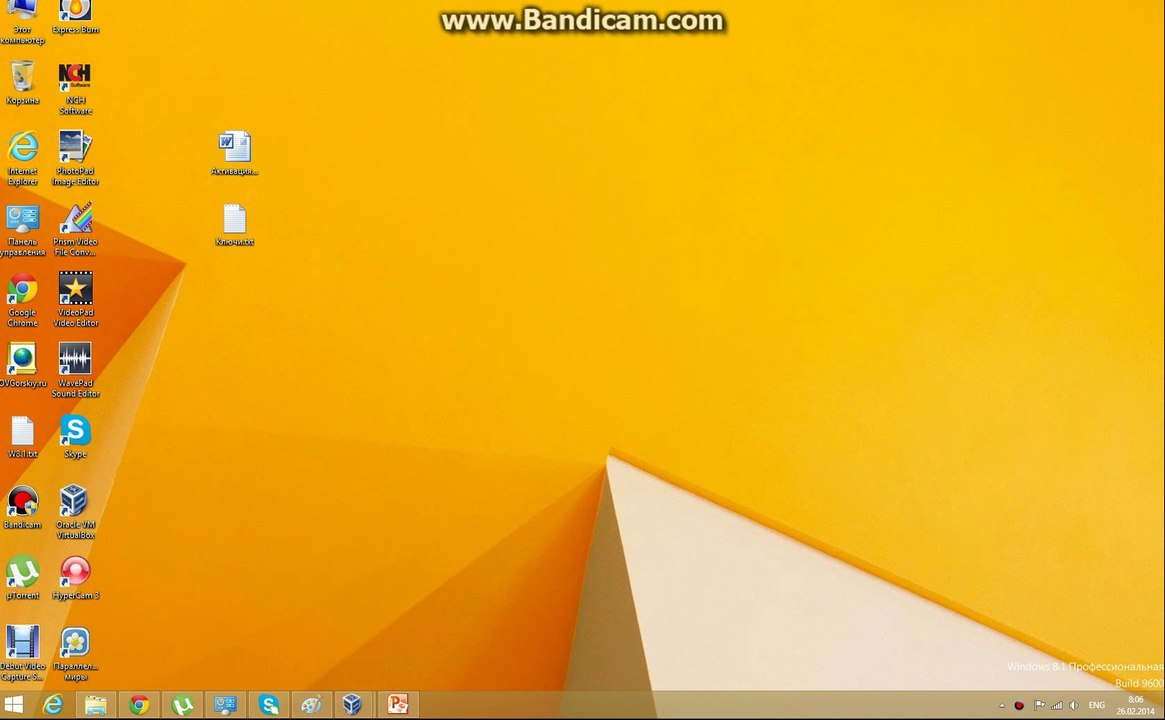Open Skype from the taskbar
This screenshot has width=1165, height=720.
point(268,704)
